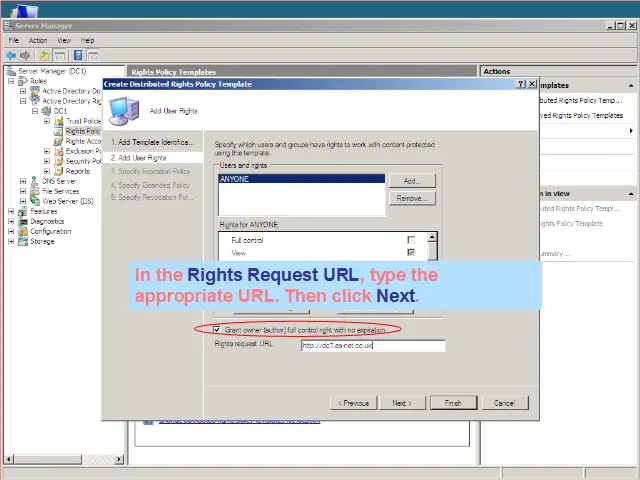Click the Previous button

[x=353, y=403]
